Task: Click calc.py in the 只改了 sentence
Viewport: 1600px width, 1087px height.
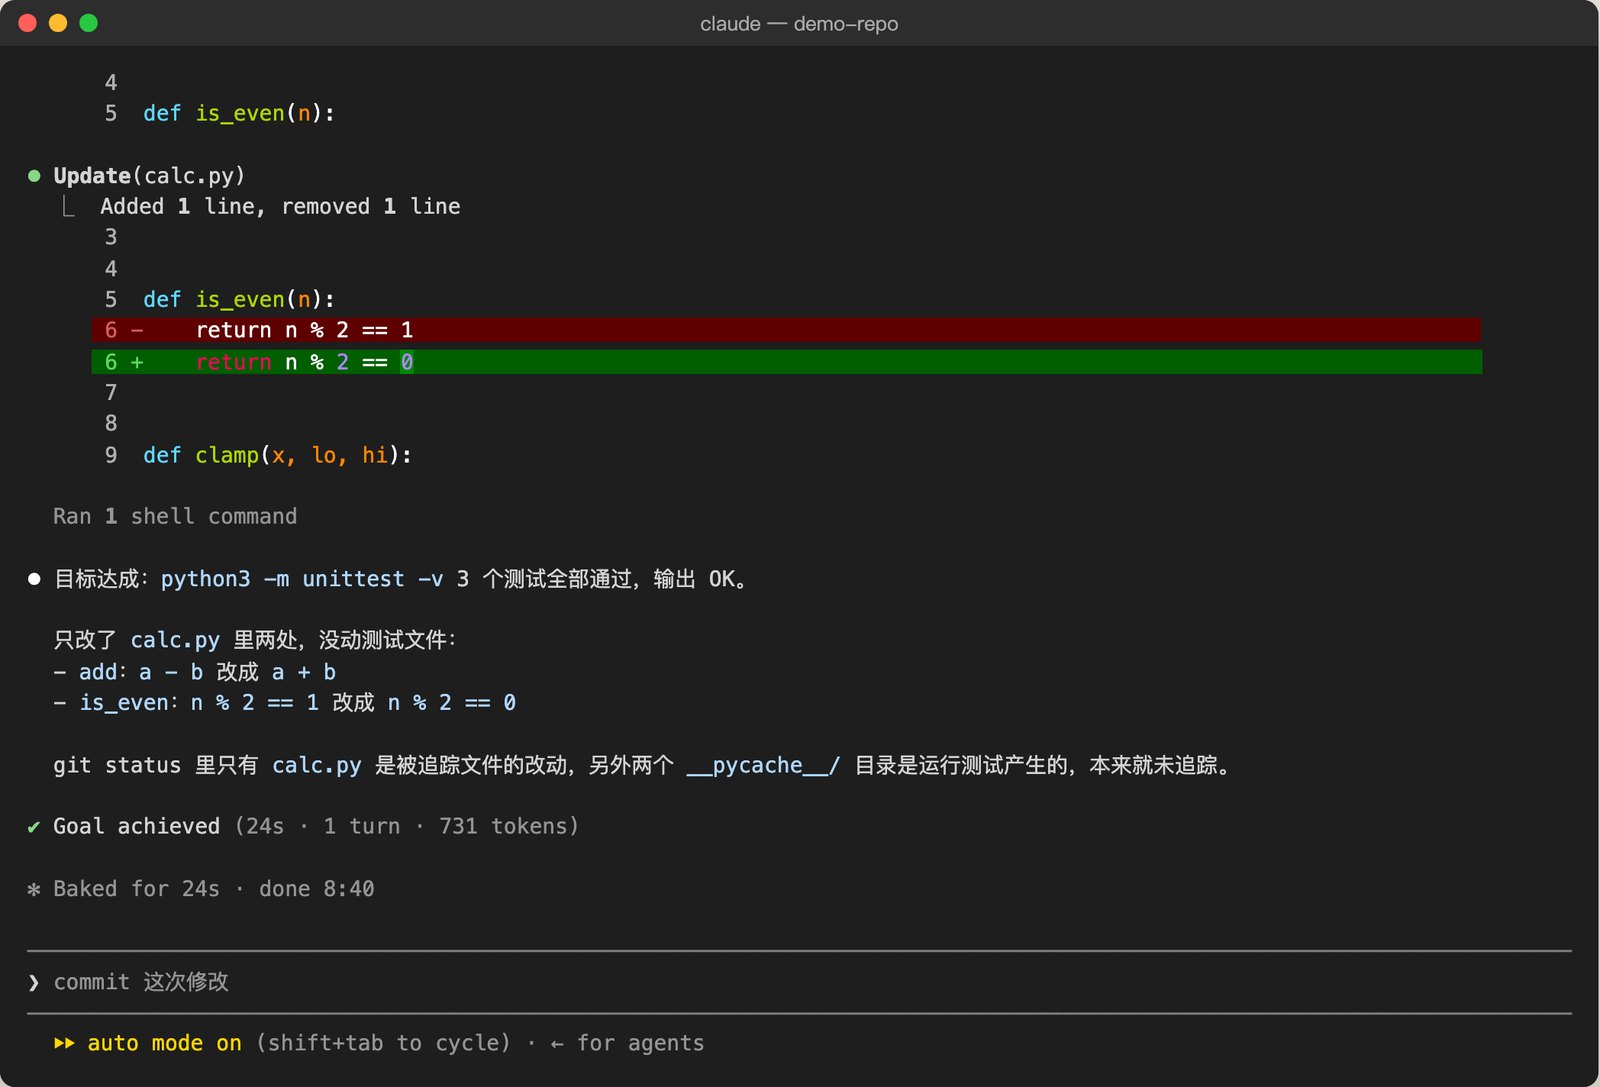Action: pyautogui.click(x=175, y=640)
